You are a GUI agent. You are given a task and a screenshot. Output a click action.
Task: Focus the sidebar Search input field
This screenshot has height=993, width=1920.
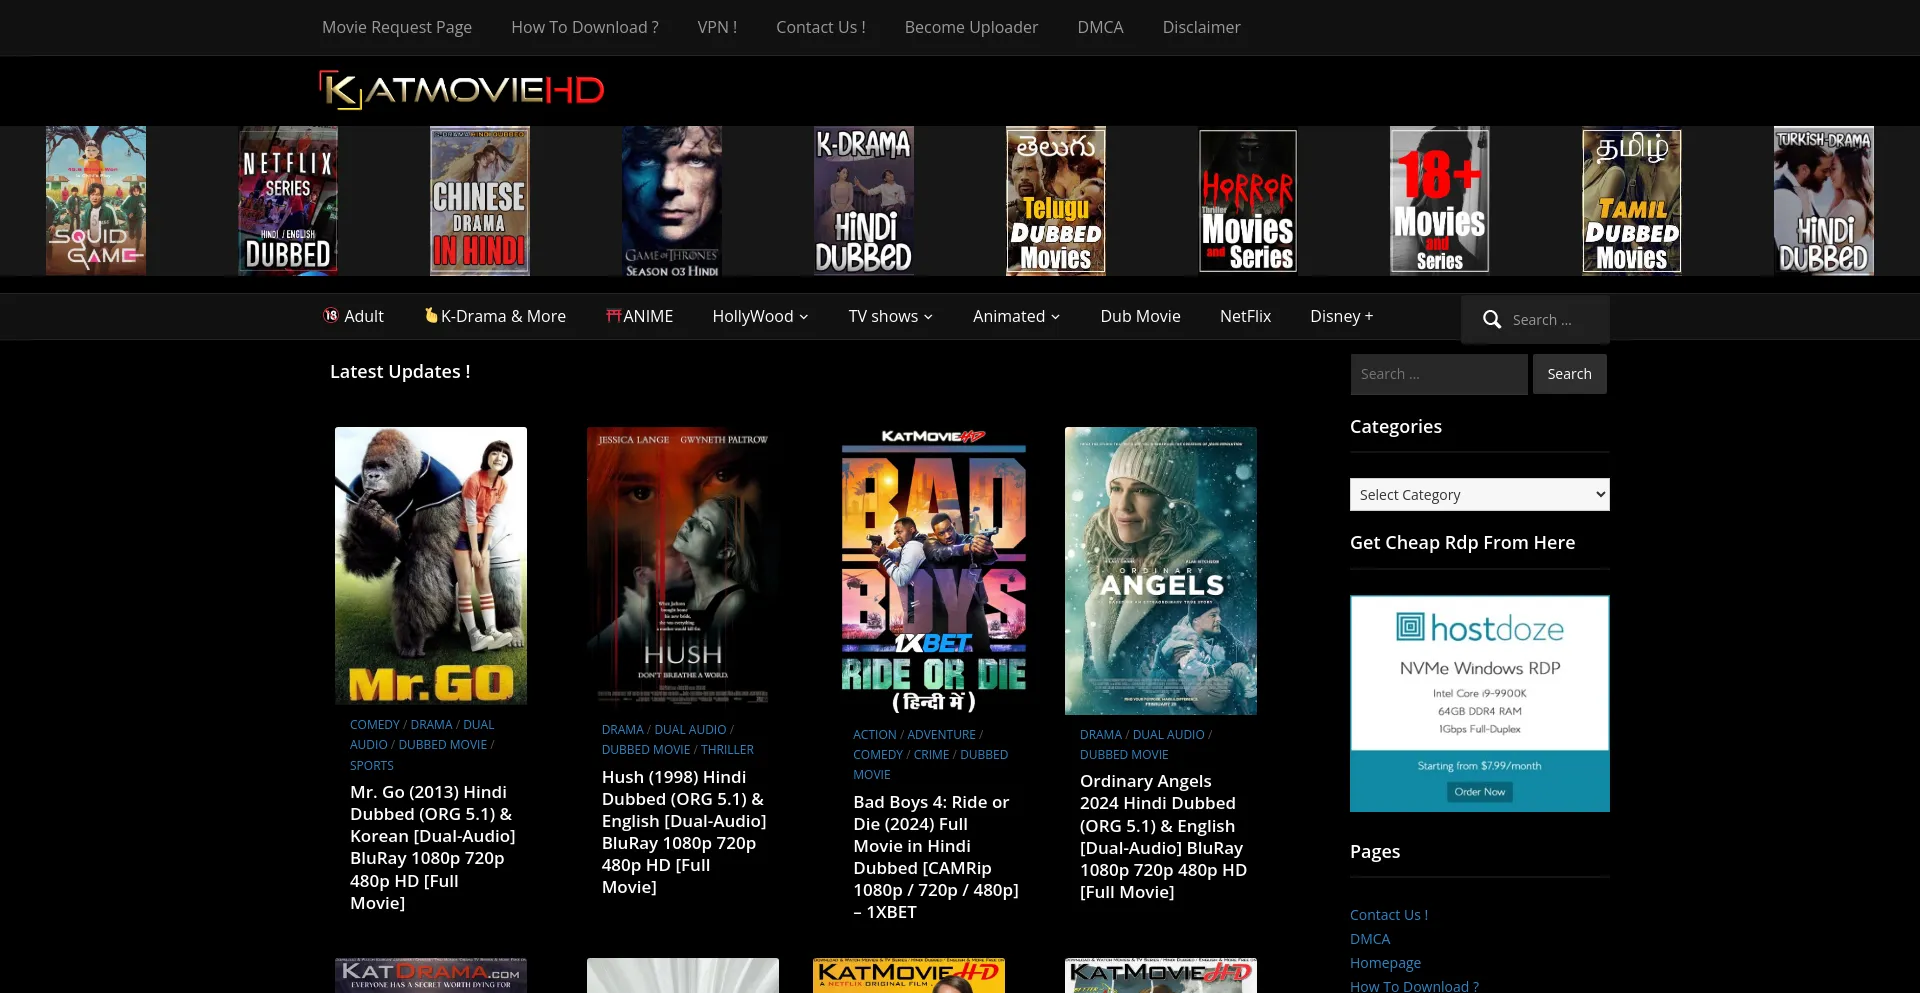(1439, 374)
